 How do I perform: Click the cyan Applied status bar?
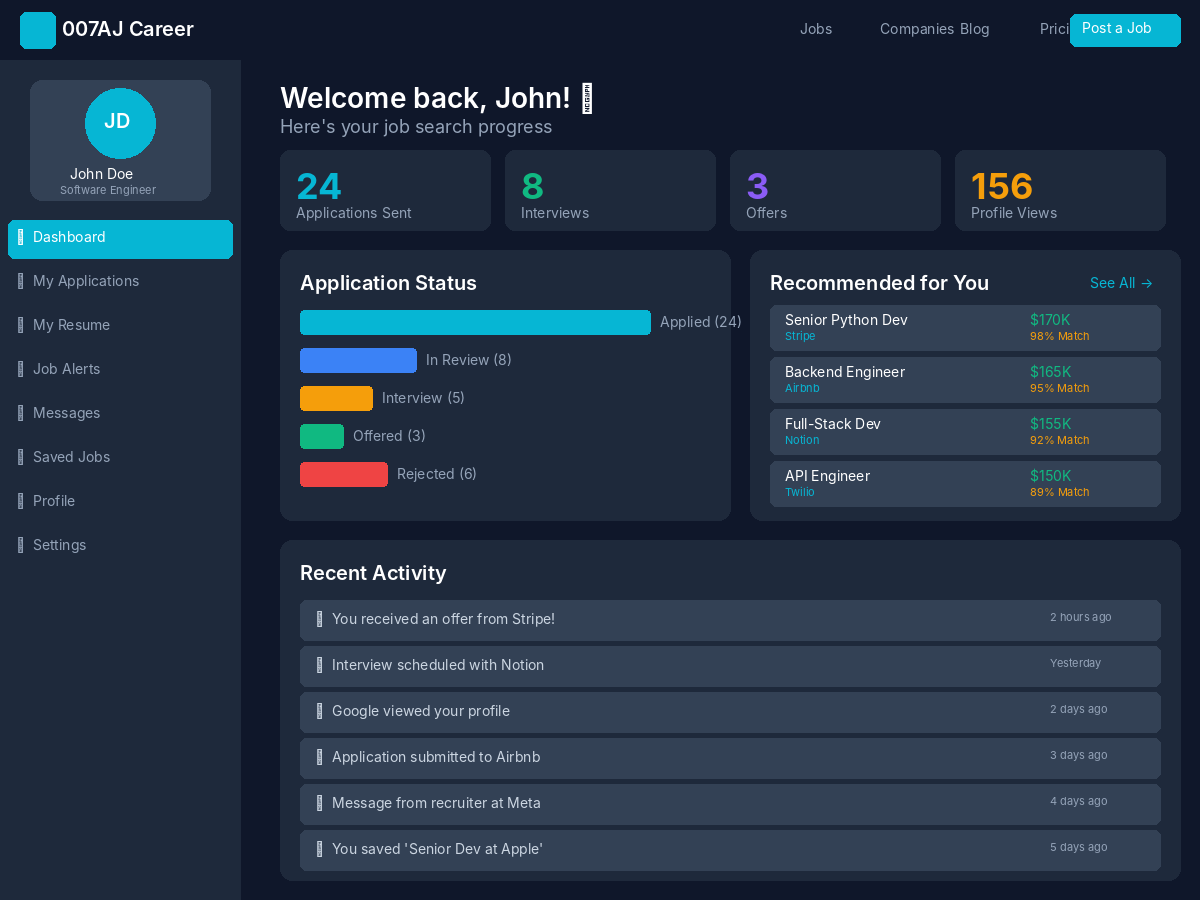(475, 322)
